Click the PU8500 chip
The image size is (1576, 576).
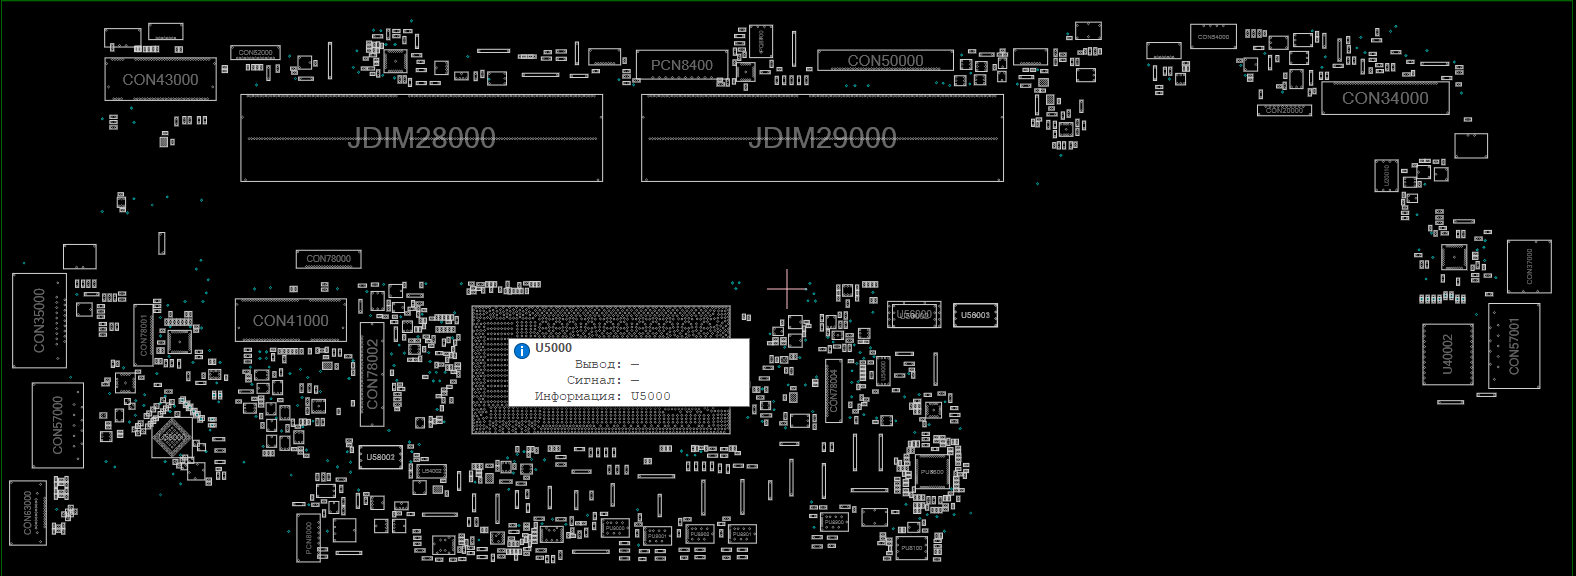pos(932,472)
